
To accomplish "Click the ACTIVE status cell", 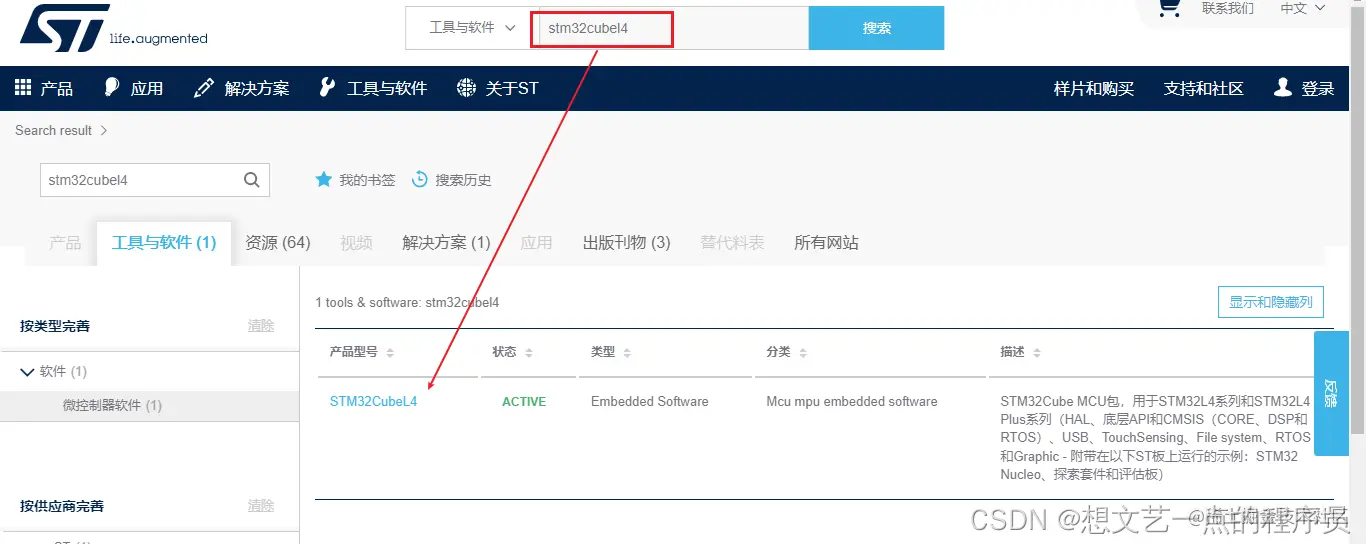I will tap(524, 402).
